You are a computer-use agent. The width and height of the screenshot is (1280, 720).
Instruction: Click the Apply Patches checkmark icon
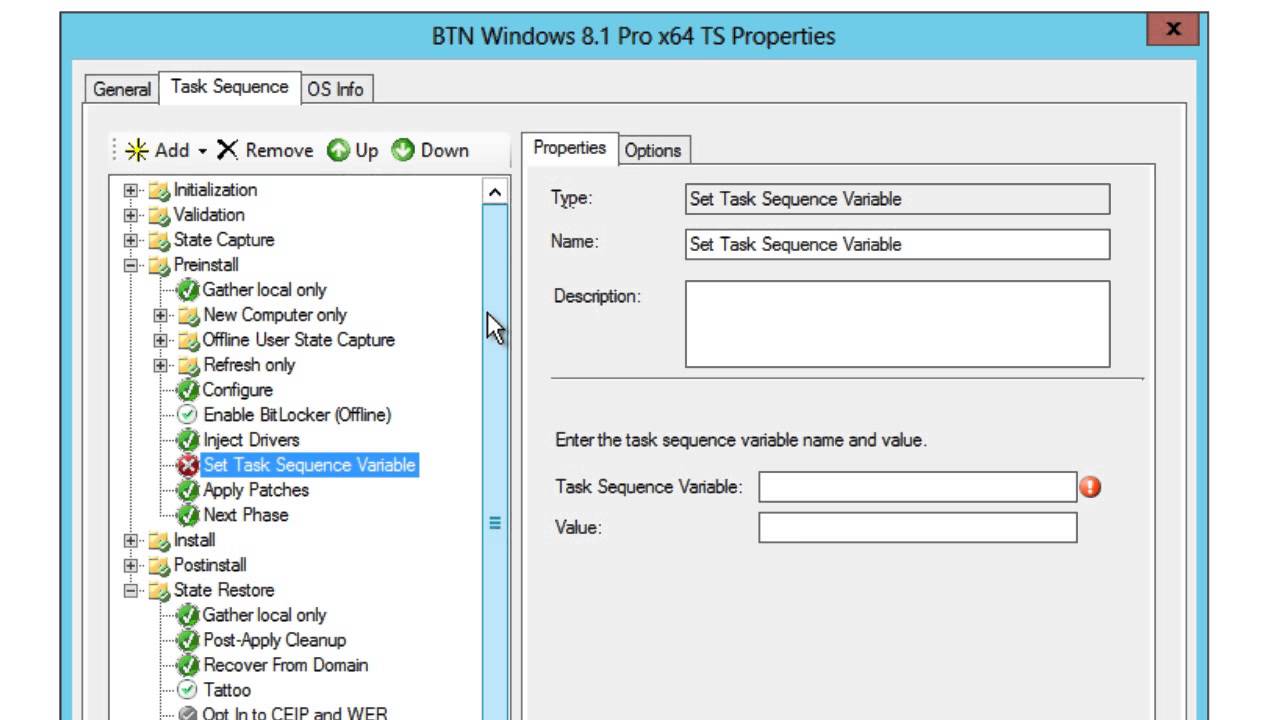pyautogui.click(x=188, y=490)
